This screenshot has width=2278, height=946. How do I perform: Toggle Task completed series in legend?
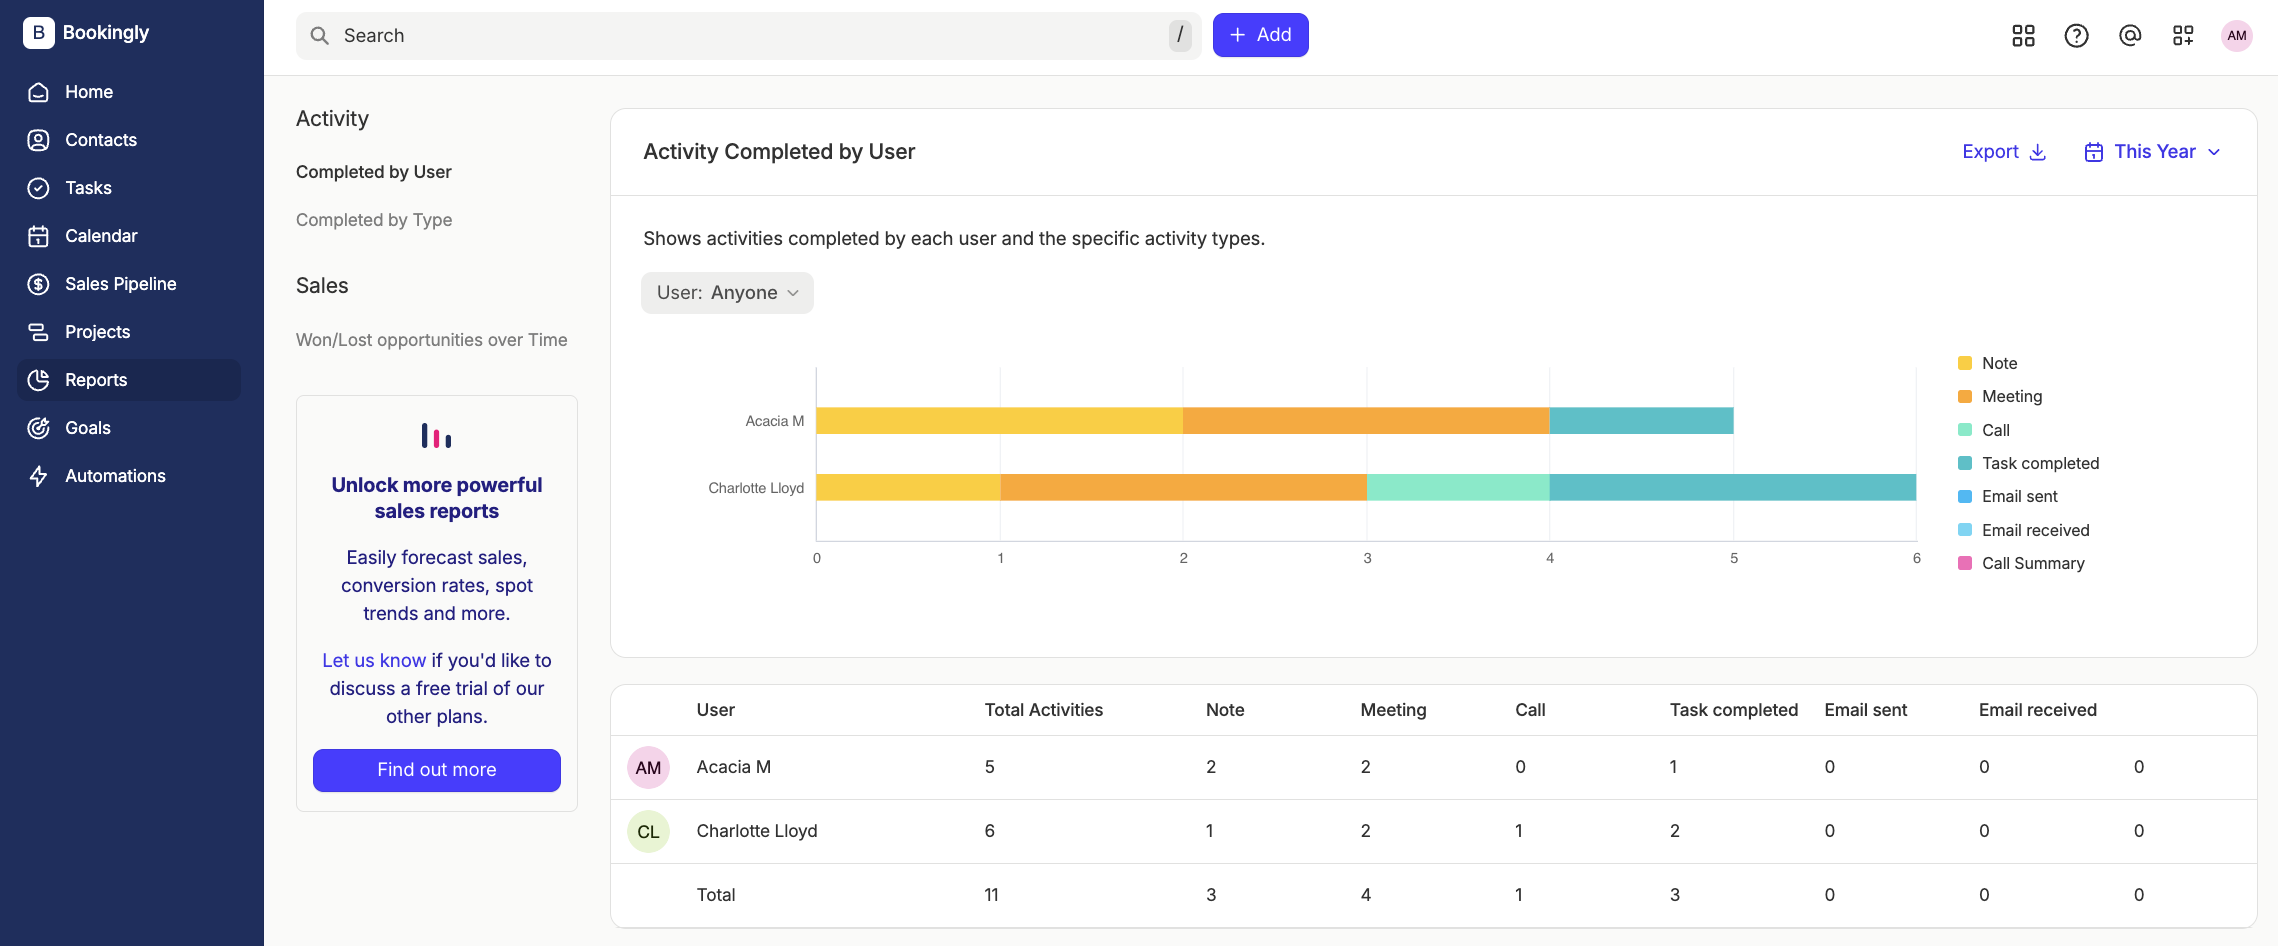click(2028, 463)
